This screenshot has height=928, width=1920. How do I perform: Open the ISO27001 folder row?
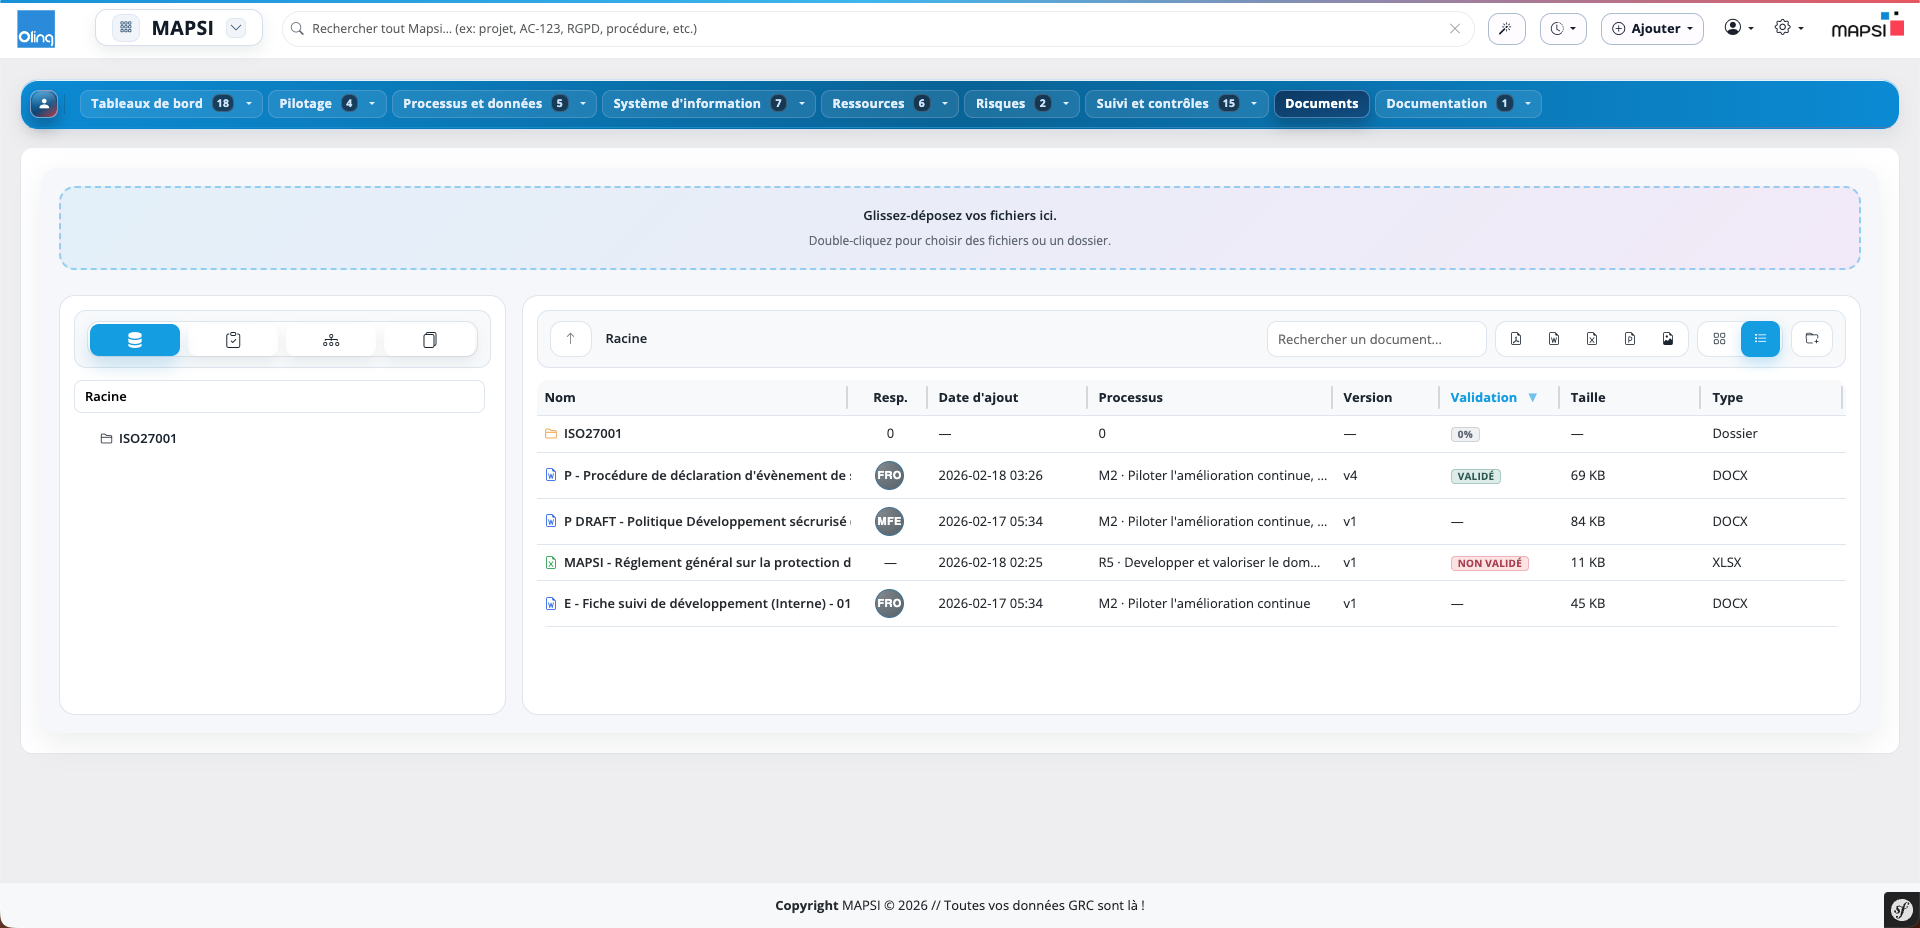tap(1191, 434)
